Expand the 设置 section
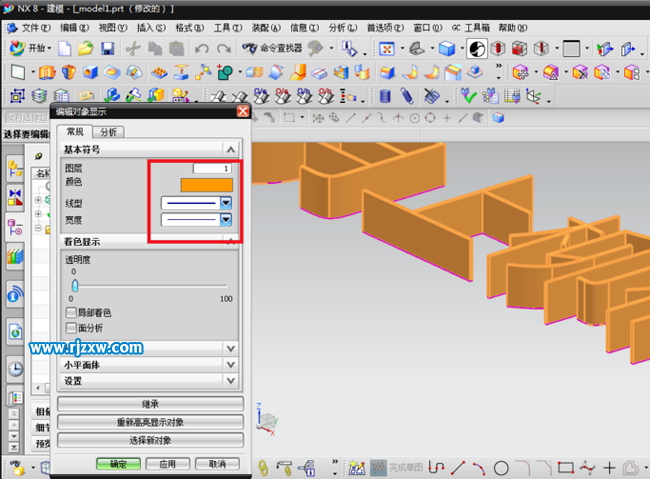The height and width of the screenshot is (479, 650). tap(231, 381)
